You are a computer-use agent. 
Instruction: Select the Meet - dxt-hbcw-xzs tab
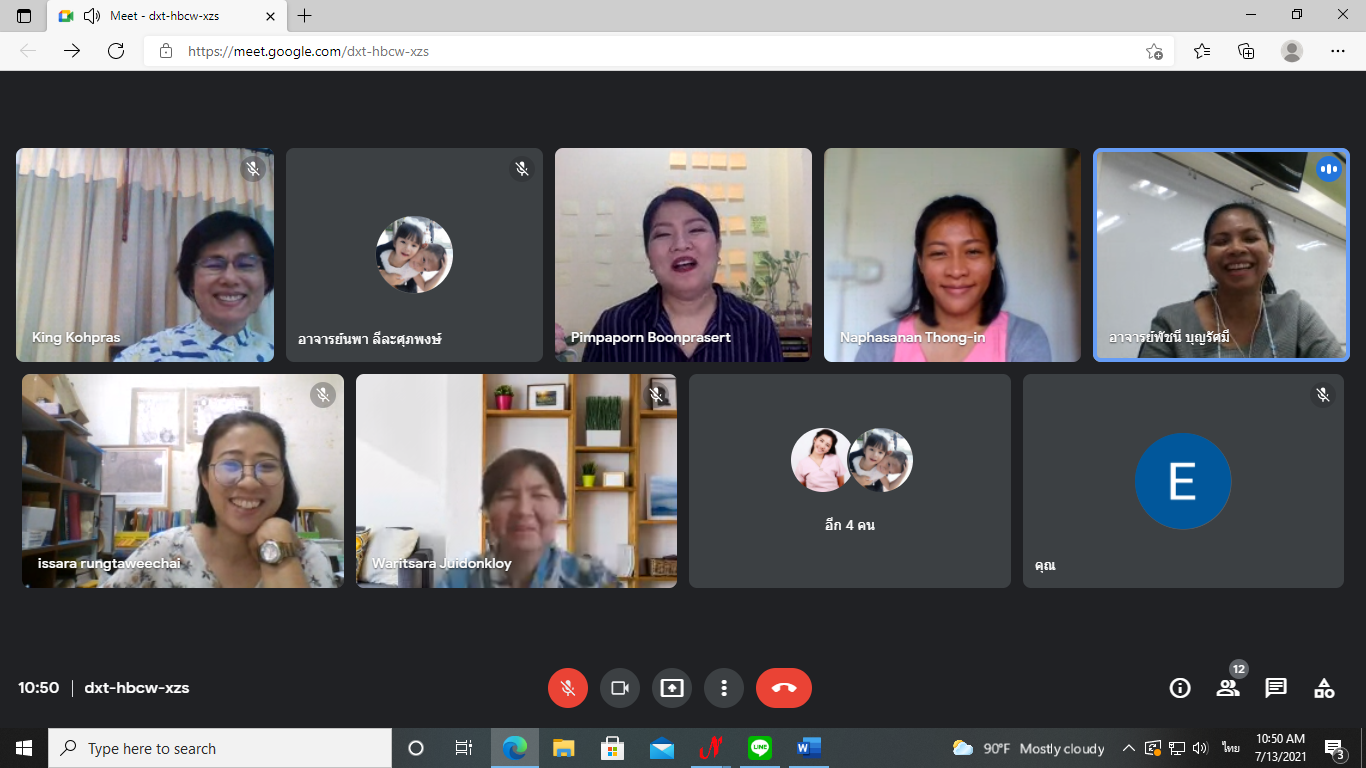point(165,16)
